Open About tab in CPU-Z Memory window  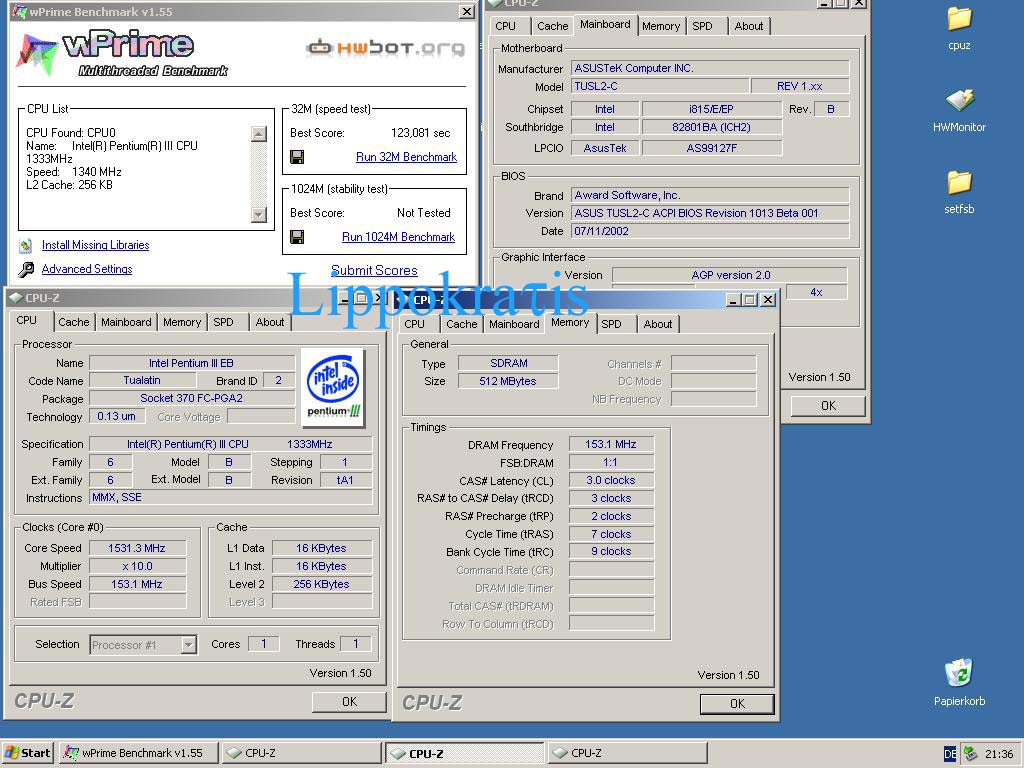(x=658, y=324)
